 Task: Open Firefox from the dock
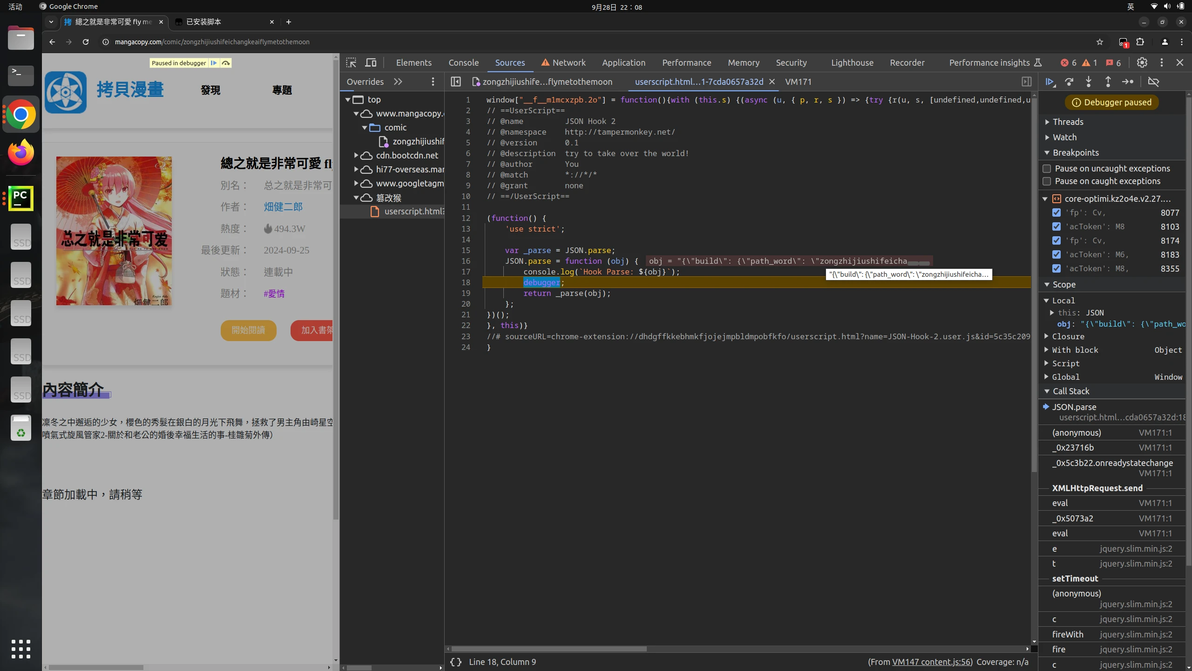click(21, 153)
